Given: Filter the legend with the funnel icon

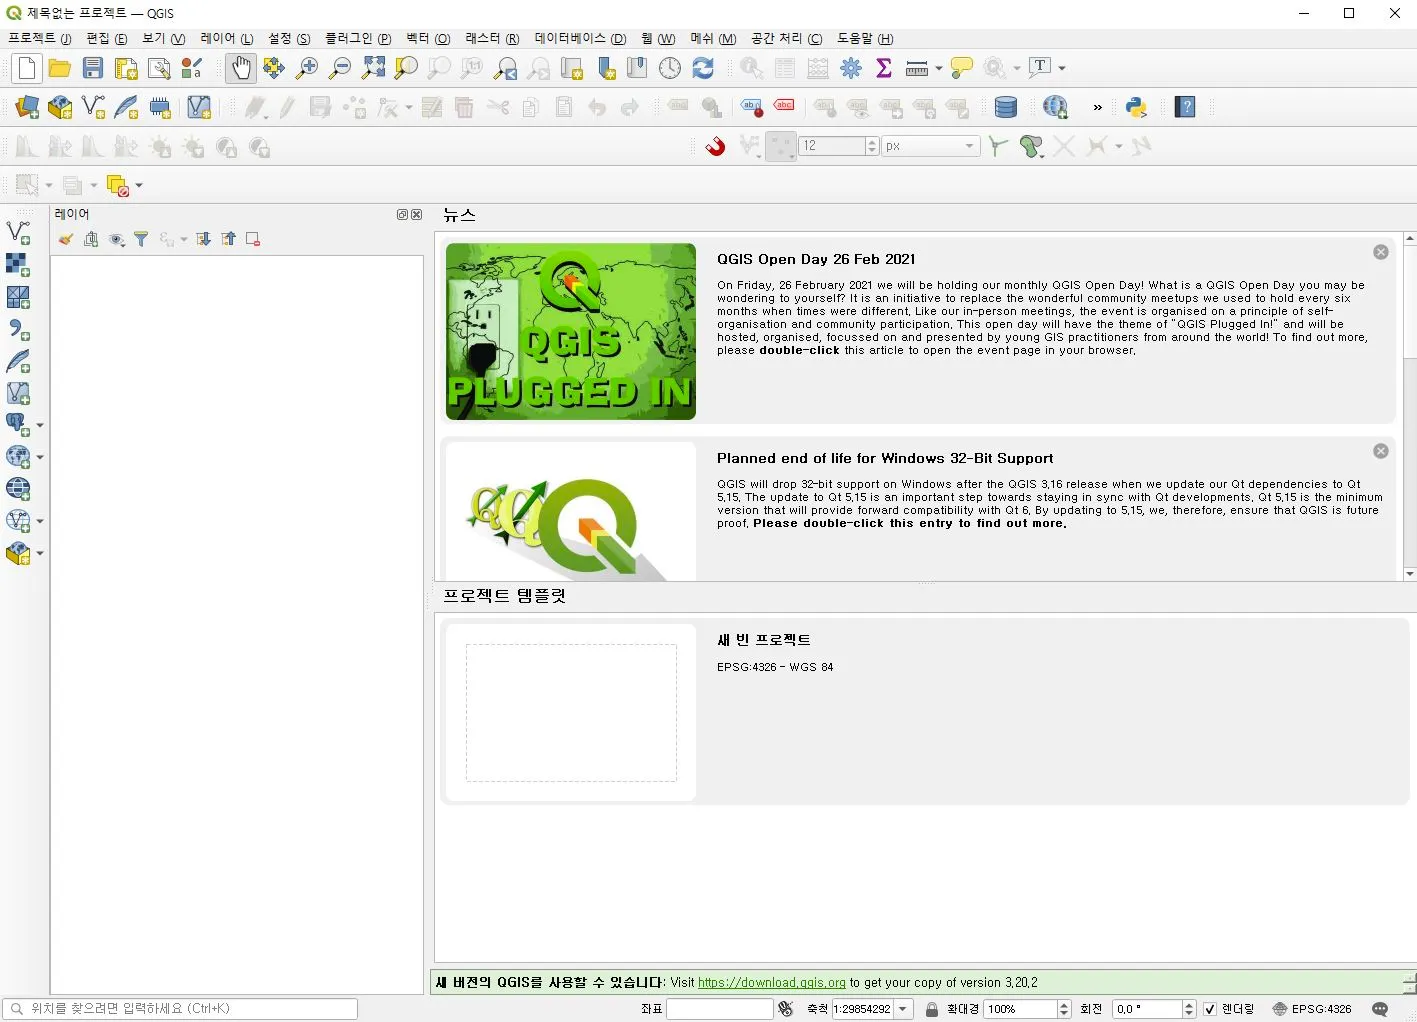Looking at the screenshot, I should pos(141,239).
